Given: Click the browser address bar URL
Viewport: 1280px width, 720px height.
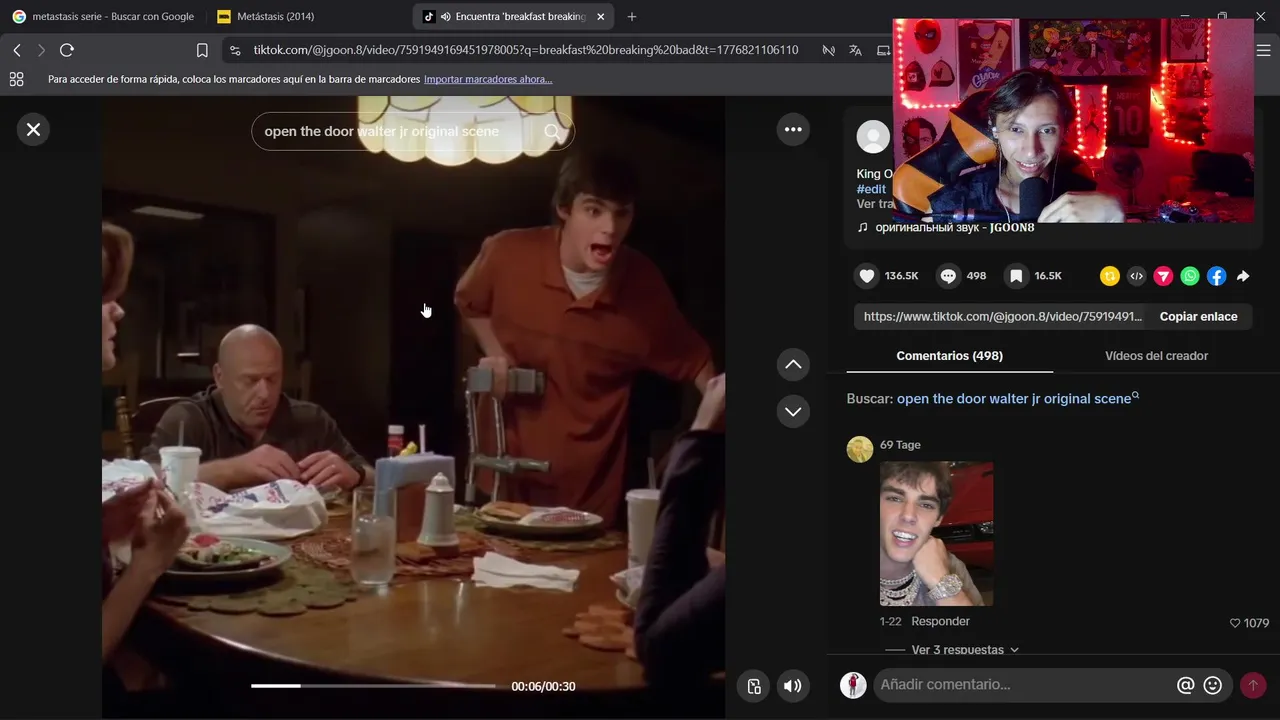Looking at the screenshot, I should click(526, 50).
